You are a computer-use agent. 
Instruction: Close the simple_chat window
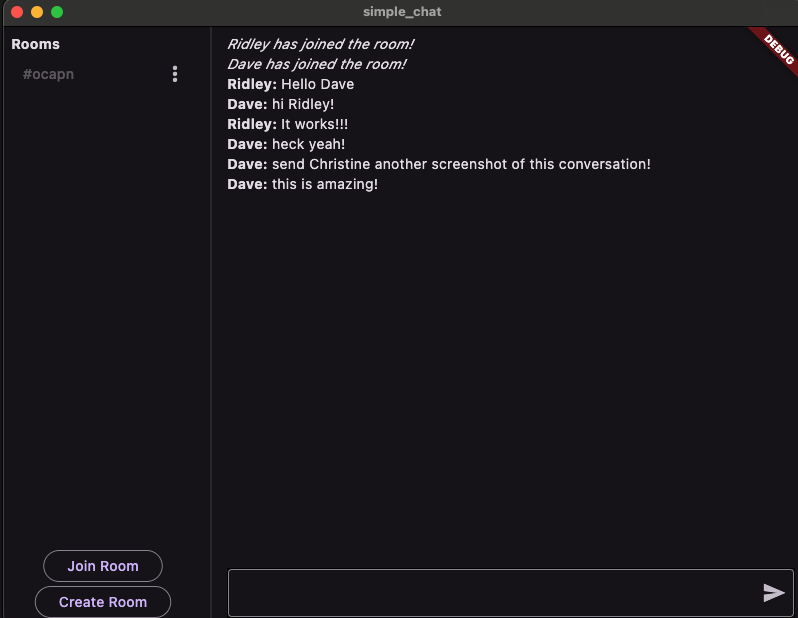(17, 12)
